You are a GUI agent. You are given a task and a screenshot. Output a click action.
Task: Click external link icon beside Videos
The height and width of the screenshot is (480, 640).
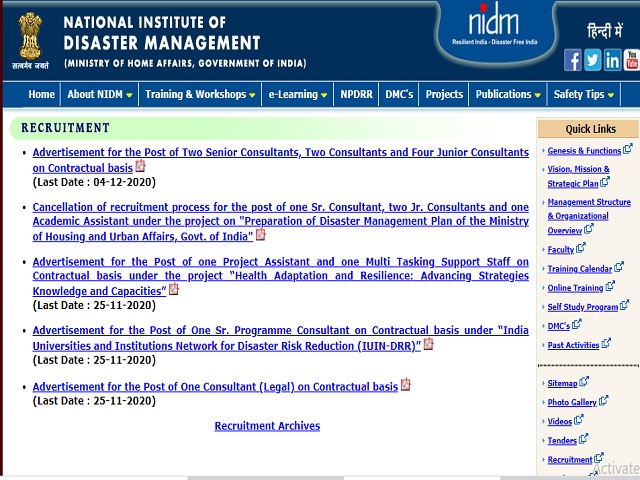point(579,420)
